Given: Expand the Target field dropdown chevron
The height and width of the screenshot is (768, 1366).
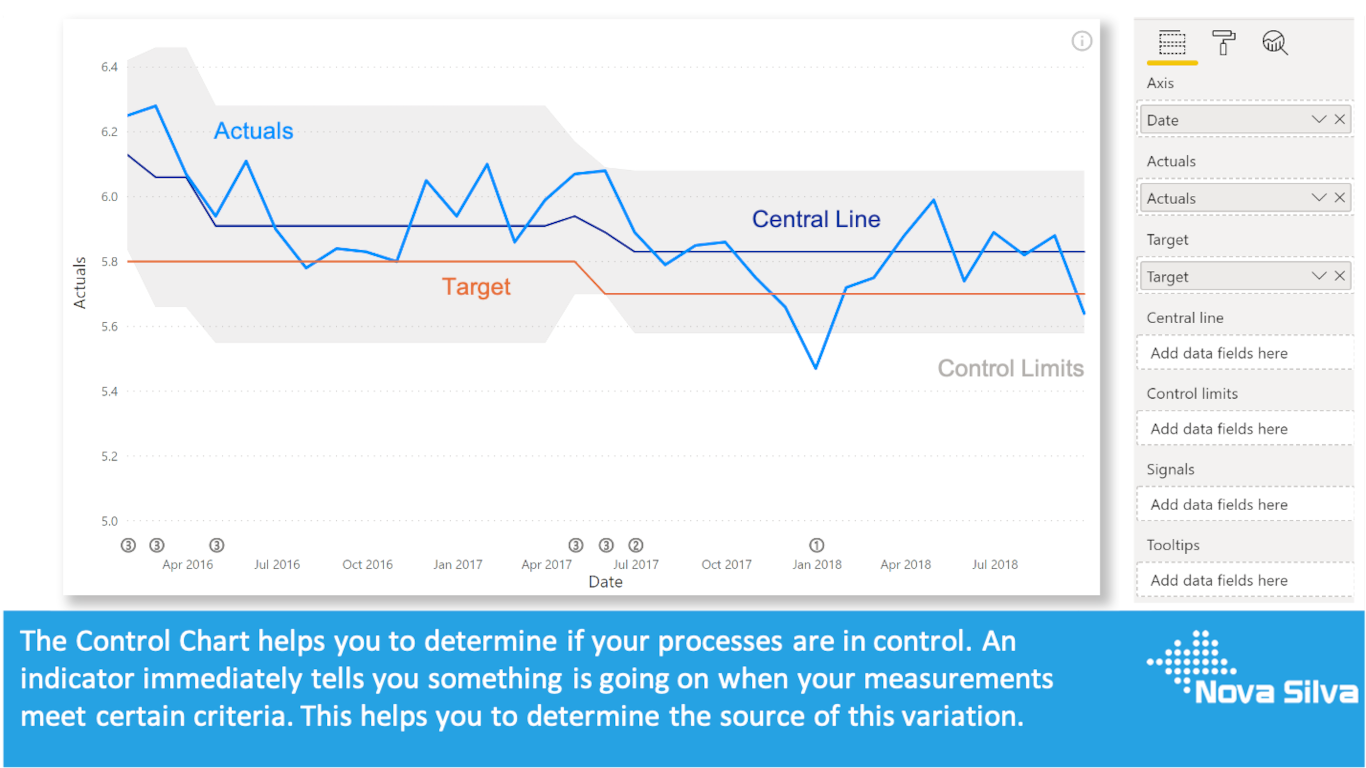Looking at the screenshot, I should (1319, 276).
